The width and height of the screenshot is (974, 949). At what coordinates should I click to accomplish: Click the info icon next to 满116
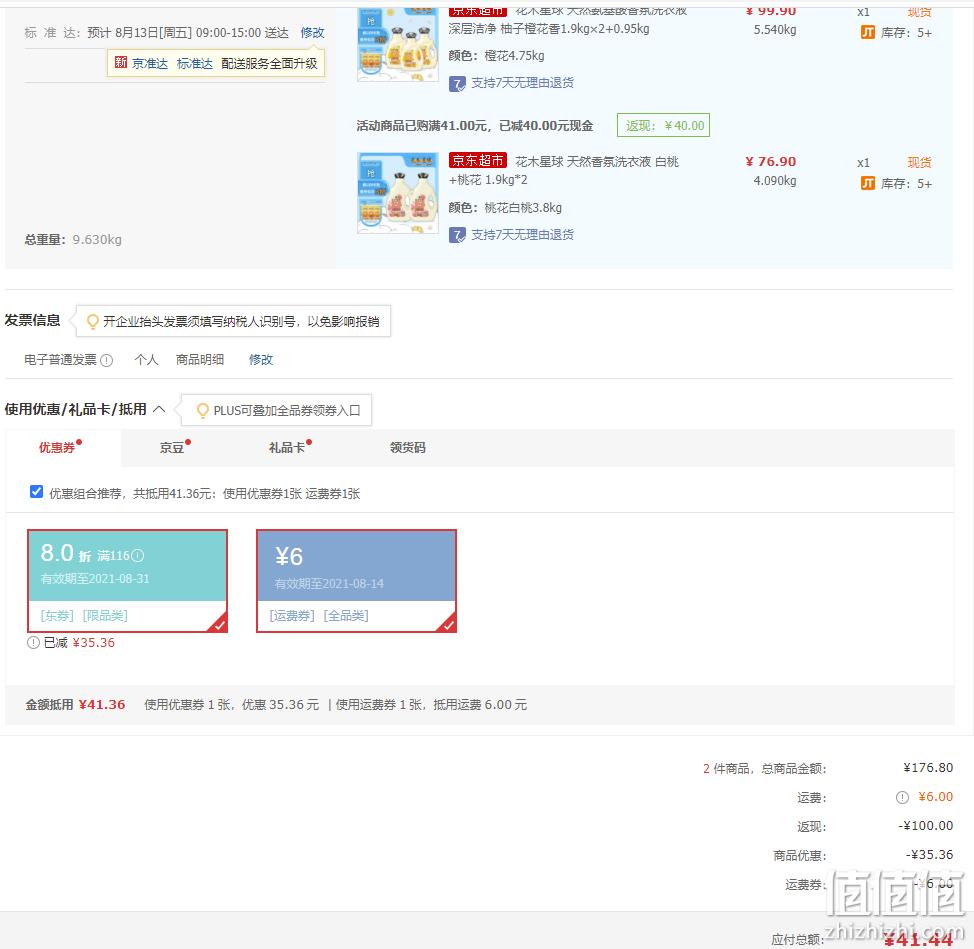pyautogui.click(x=138, y=555)
